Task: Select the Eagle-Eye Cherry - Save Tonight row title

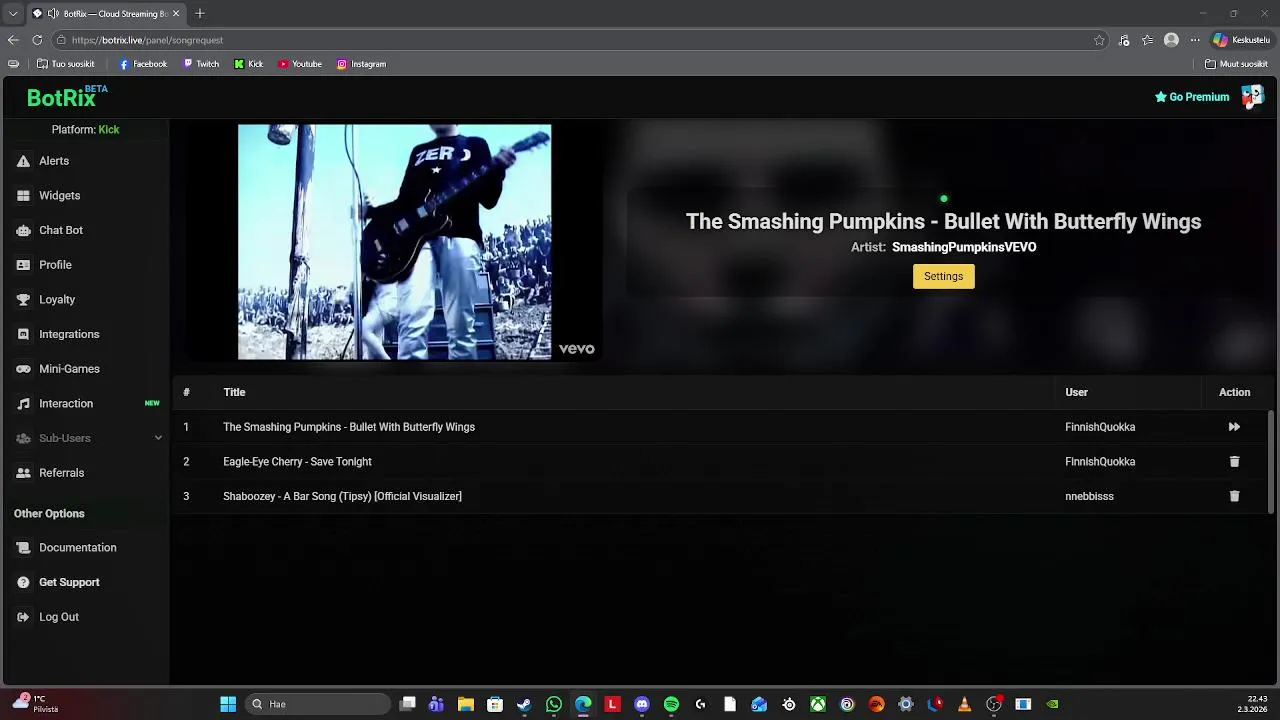Action: pos(297,462)
